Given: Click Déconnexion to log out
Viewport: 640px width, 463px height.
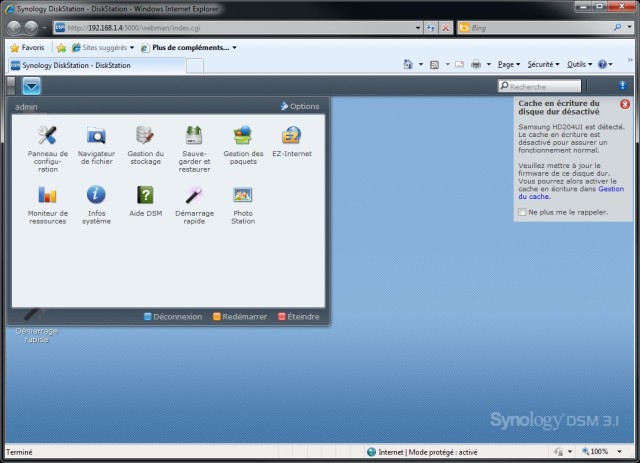Looking at the screenshot, I should coord(173,316).
